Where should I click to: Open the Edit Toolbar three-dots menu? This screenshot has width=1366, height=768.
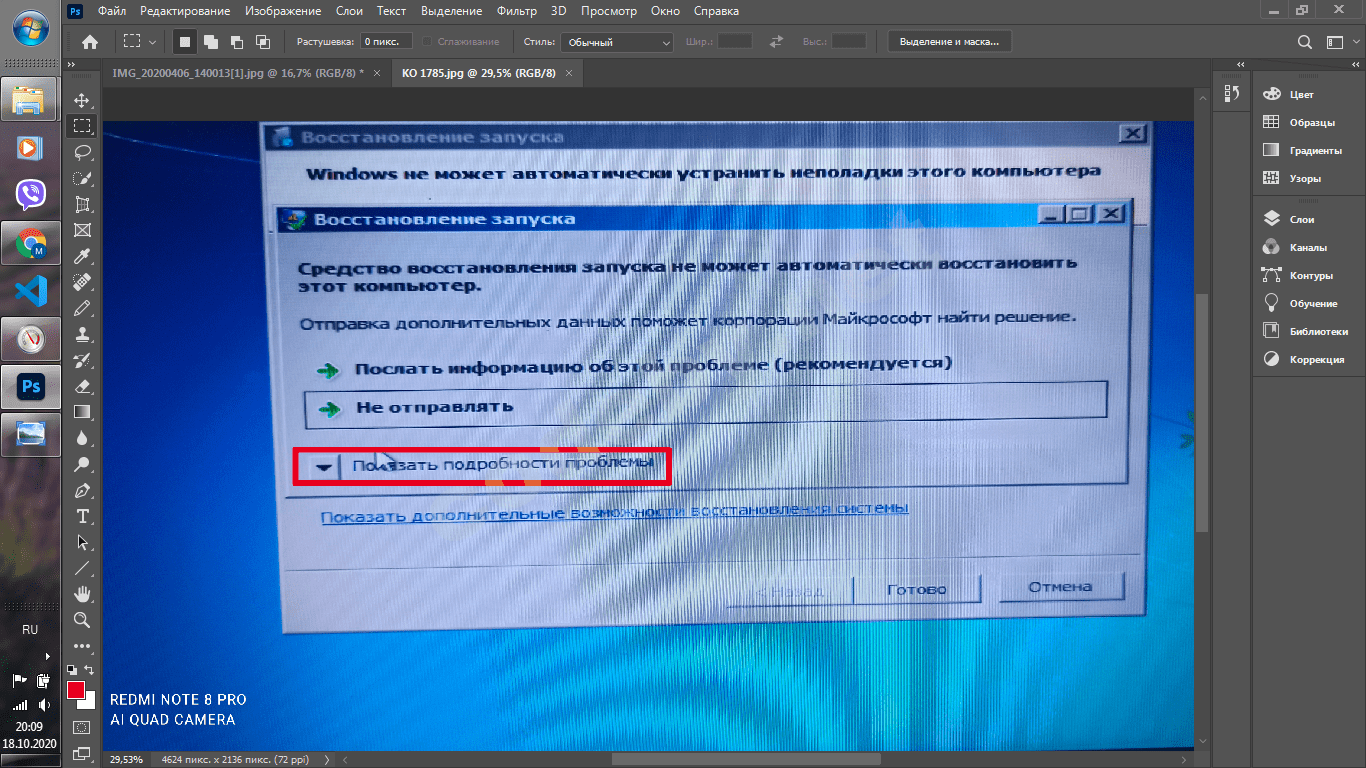tap(82, 646)
